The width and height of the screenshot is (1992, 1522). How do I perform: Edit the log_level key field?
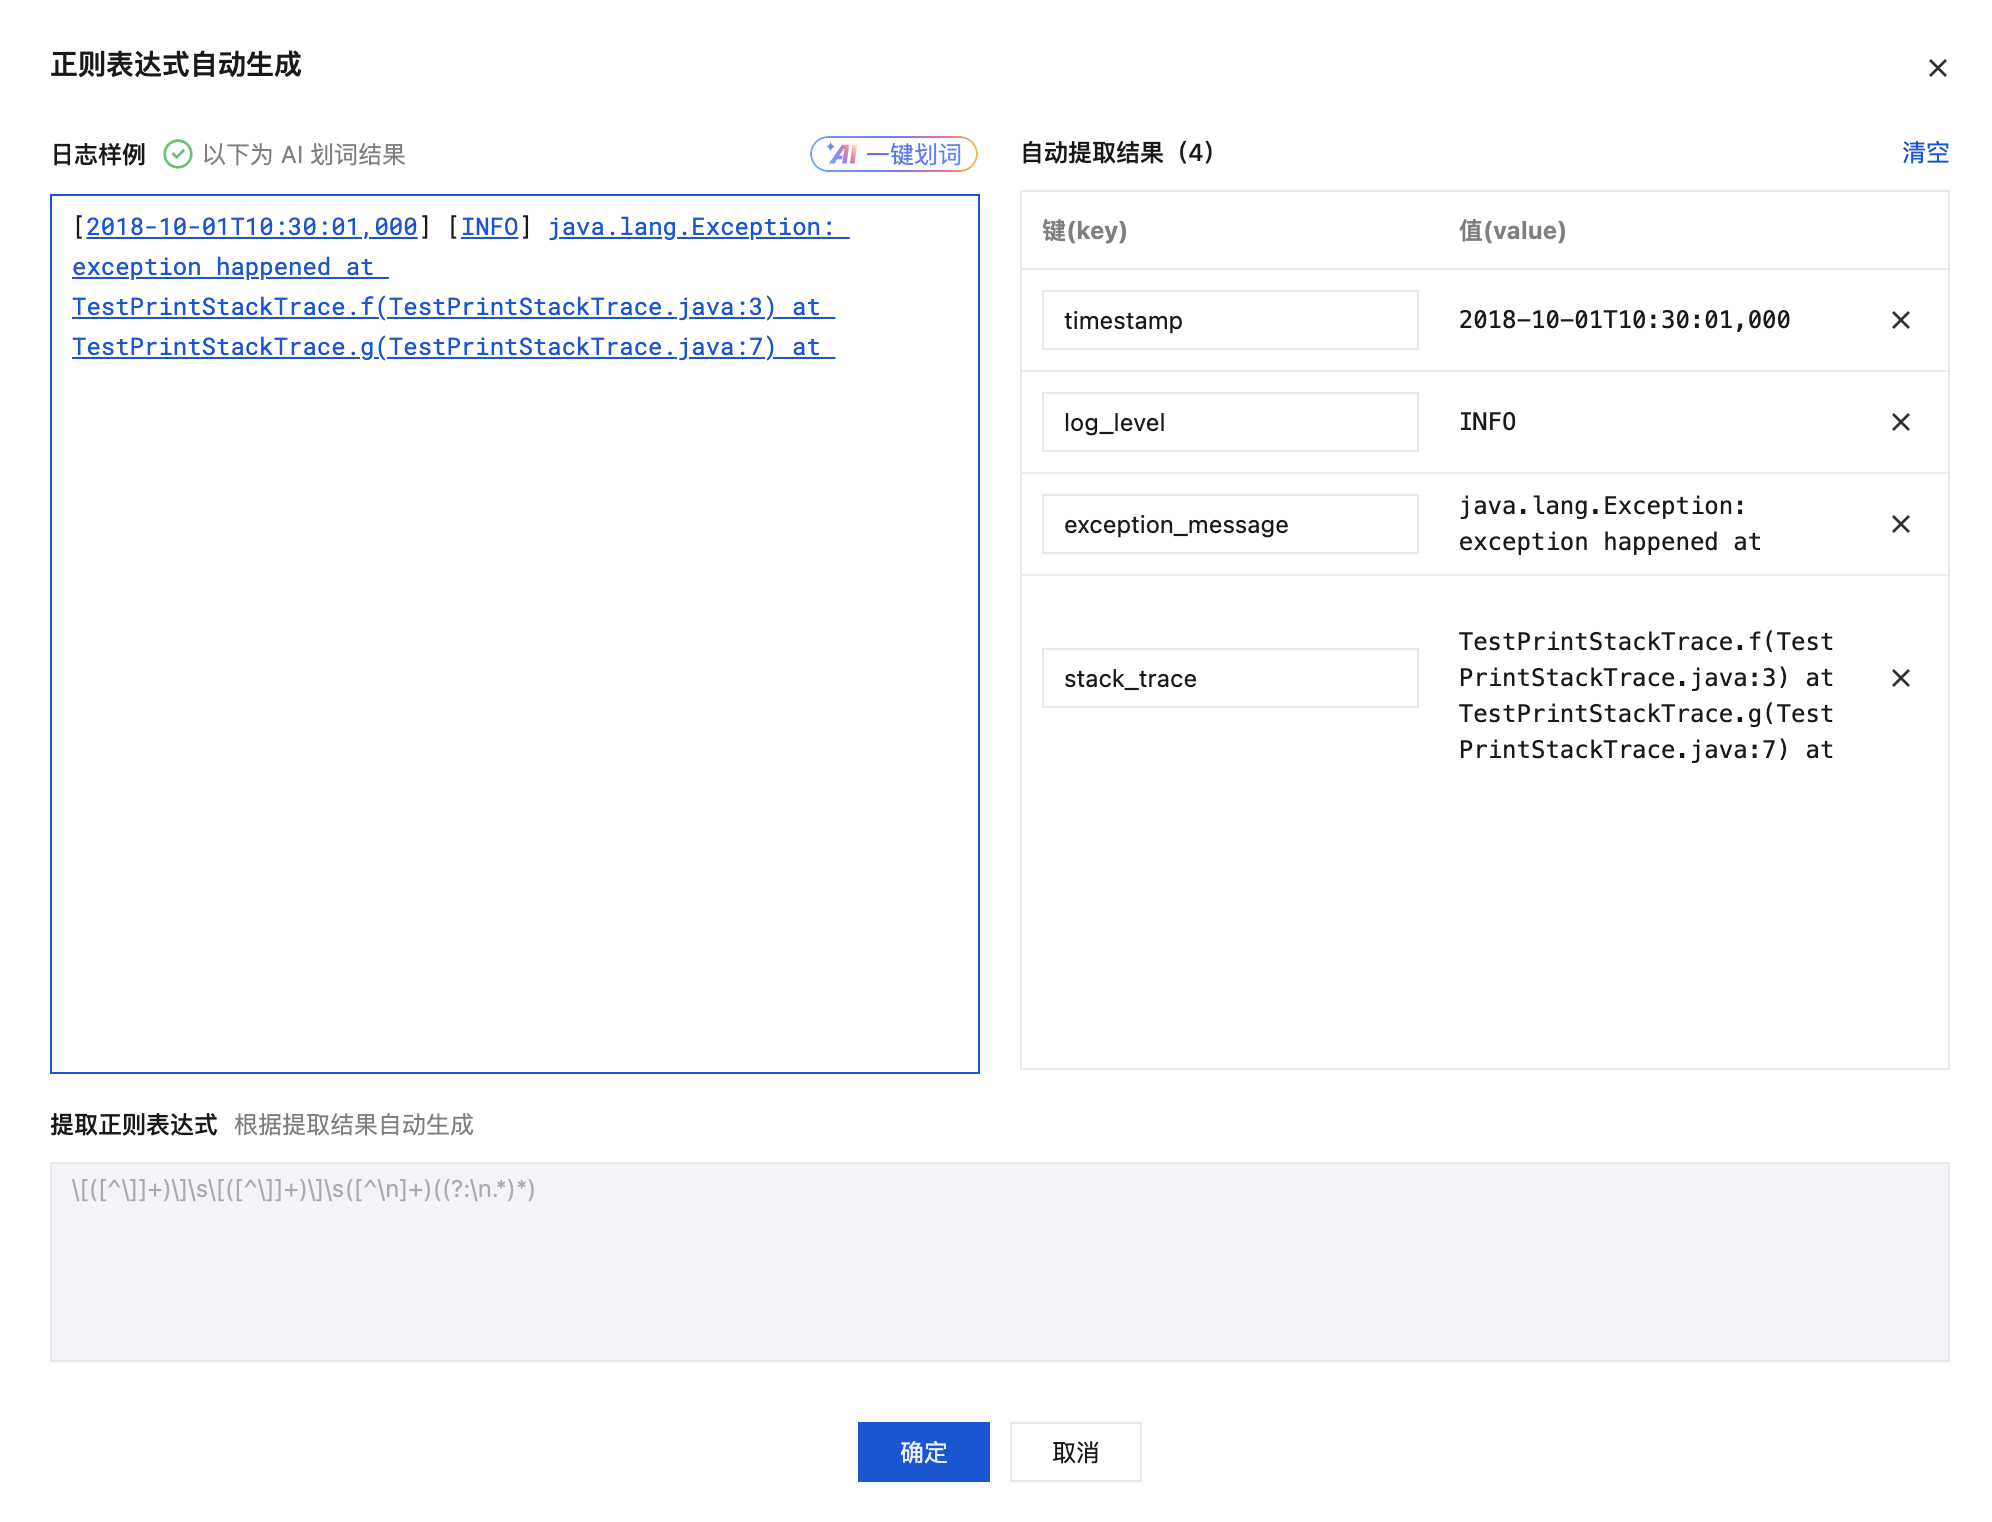pos(1229,422)
